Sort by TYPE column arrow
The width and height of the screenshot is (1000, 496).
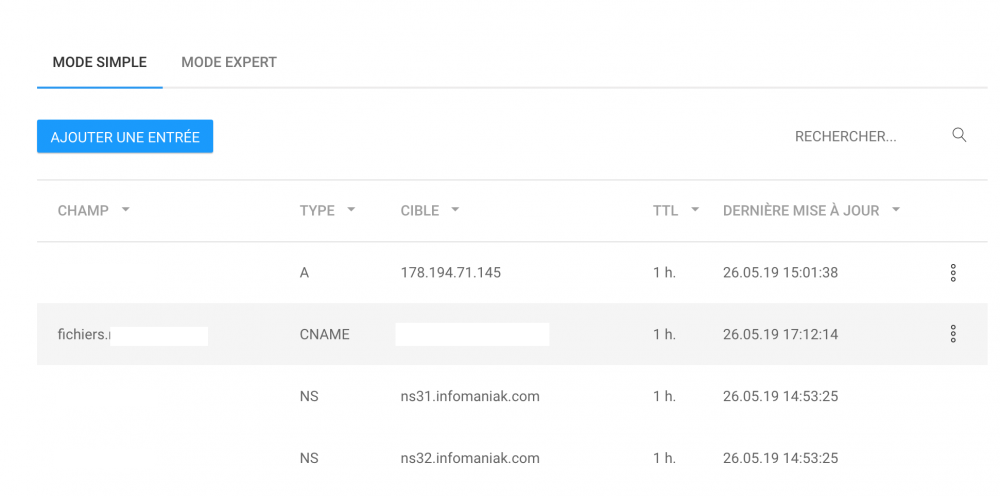tap(351, 210)
